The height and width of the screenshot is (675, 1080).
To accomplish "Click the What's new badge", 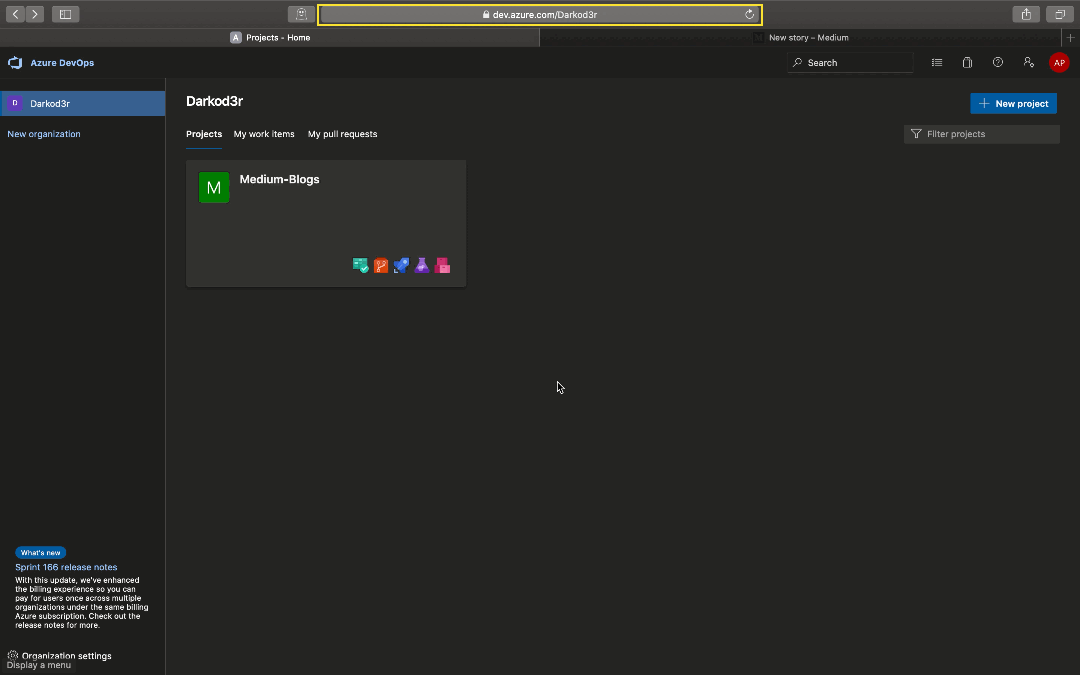I will (41, 552).
